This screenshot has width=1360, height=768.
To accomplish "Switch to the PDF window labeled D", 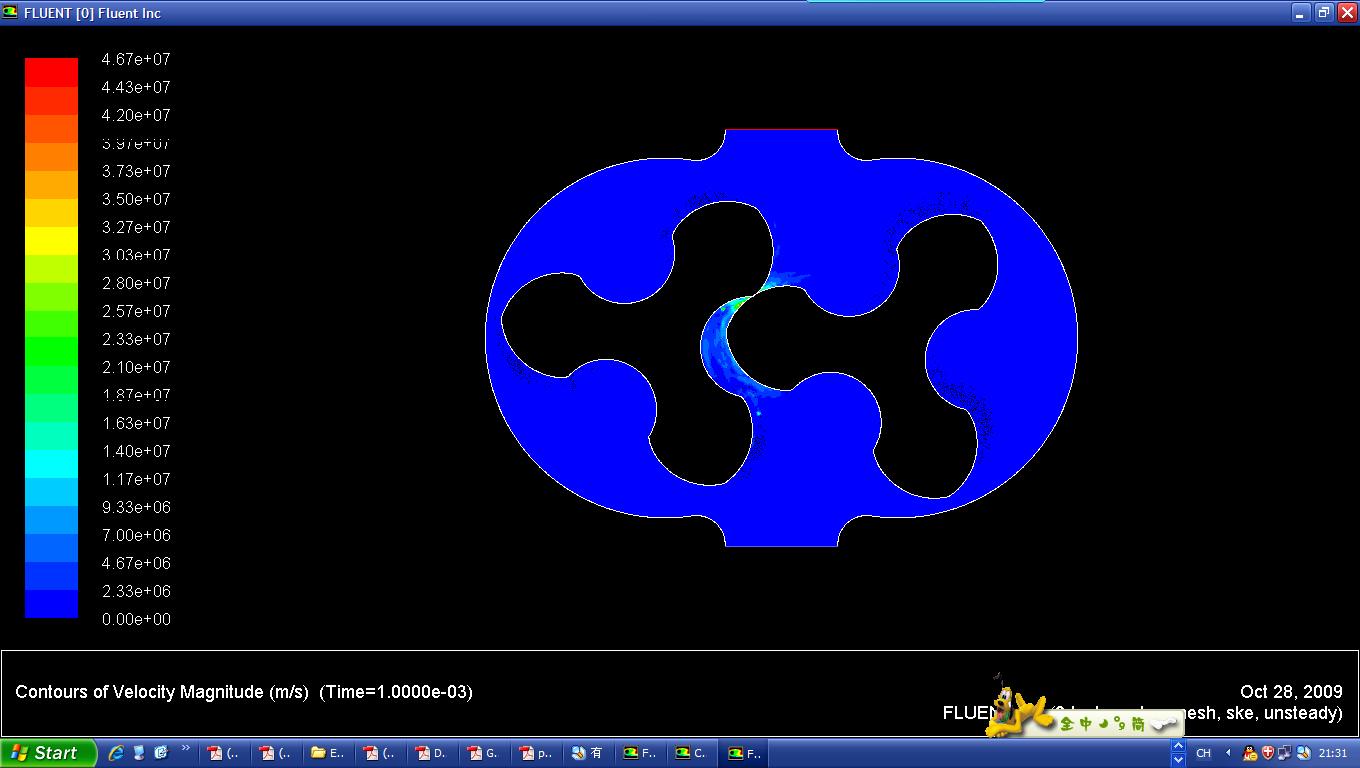I will coord(431,753).
